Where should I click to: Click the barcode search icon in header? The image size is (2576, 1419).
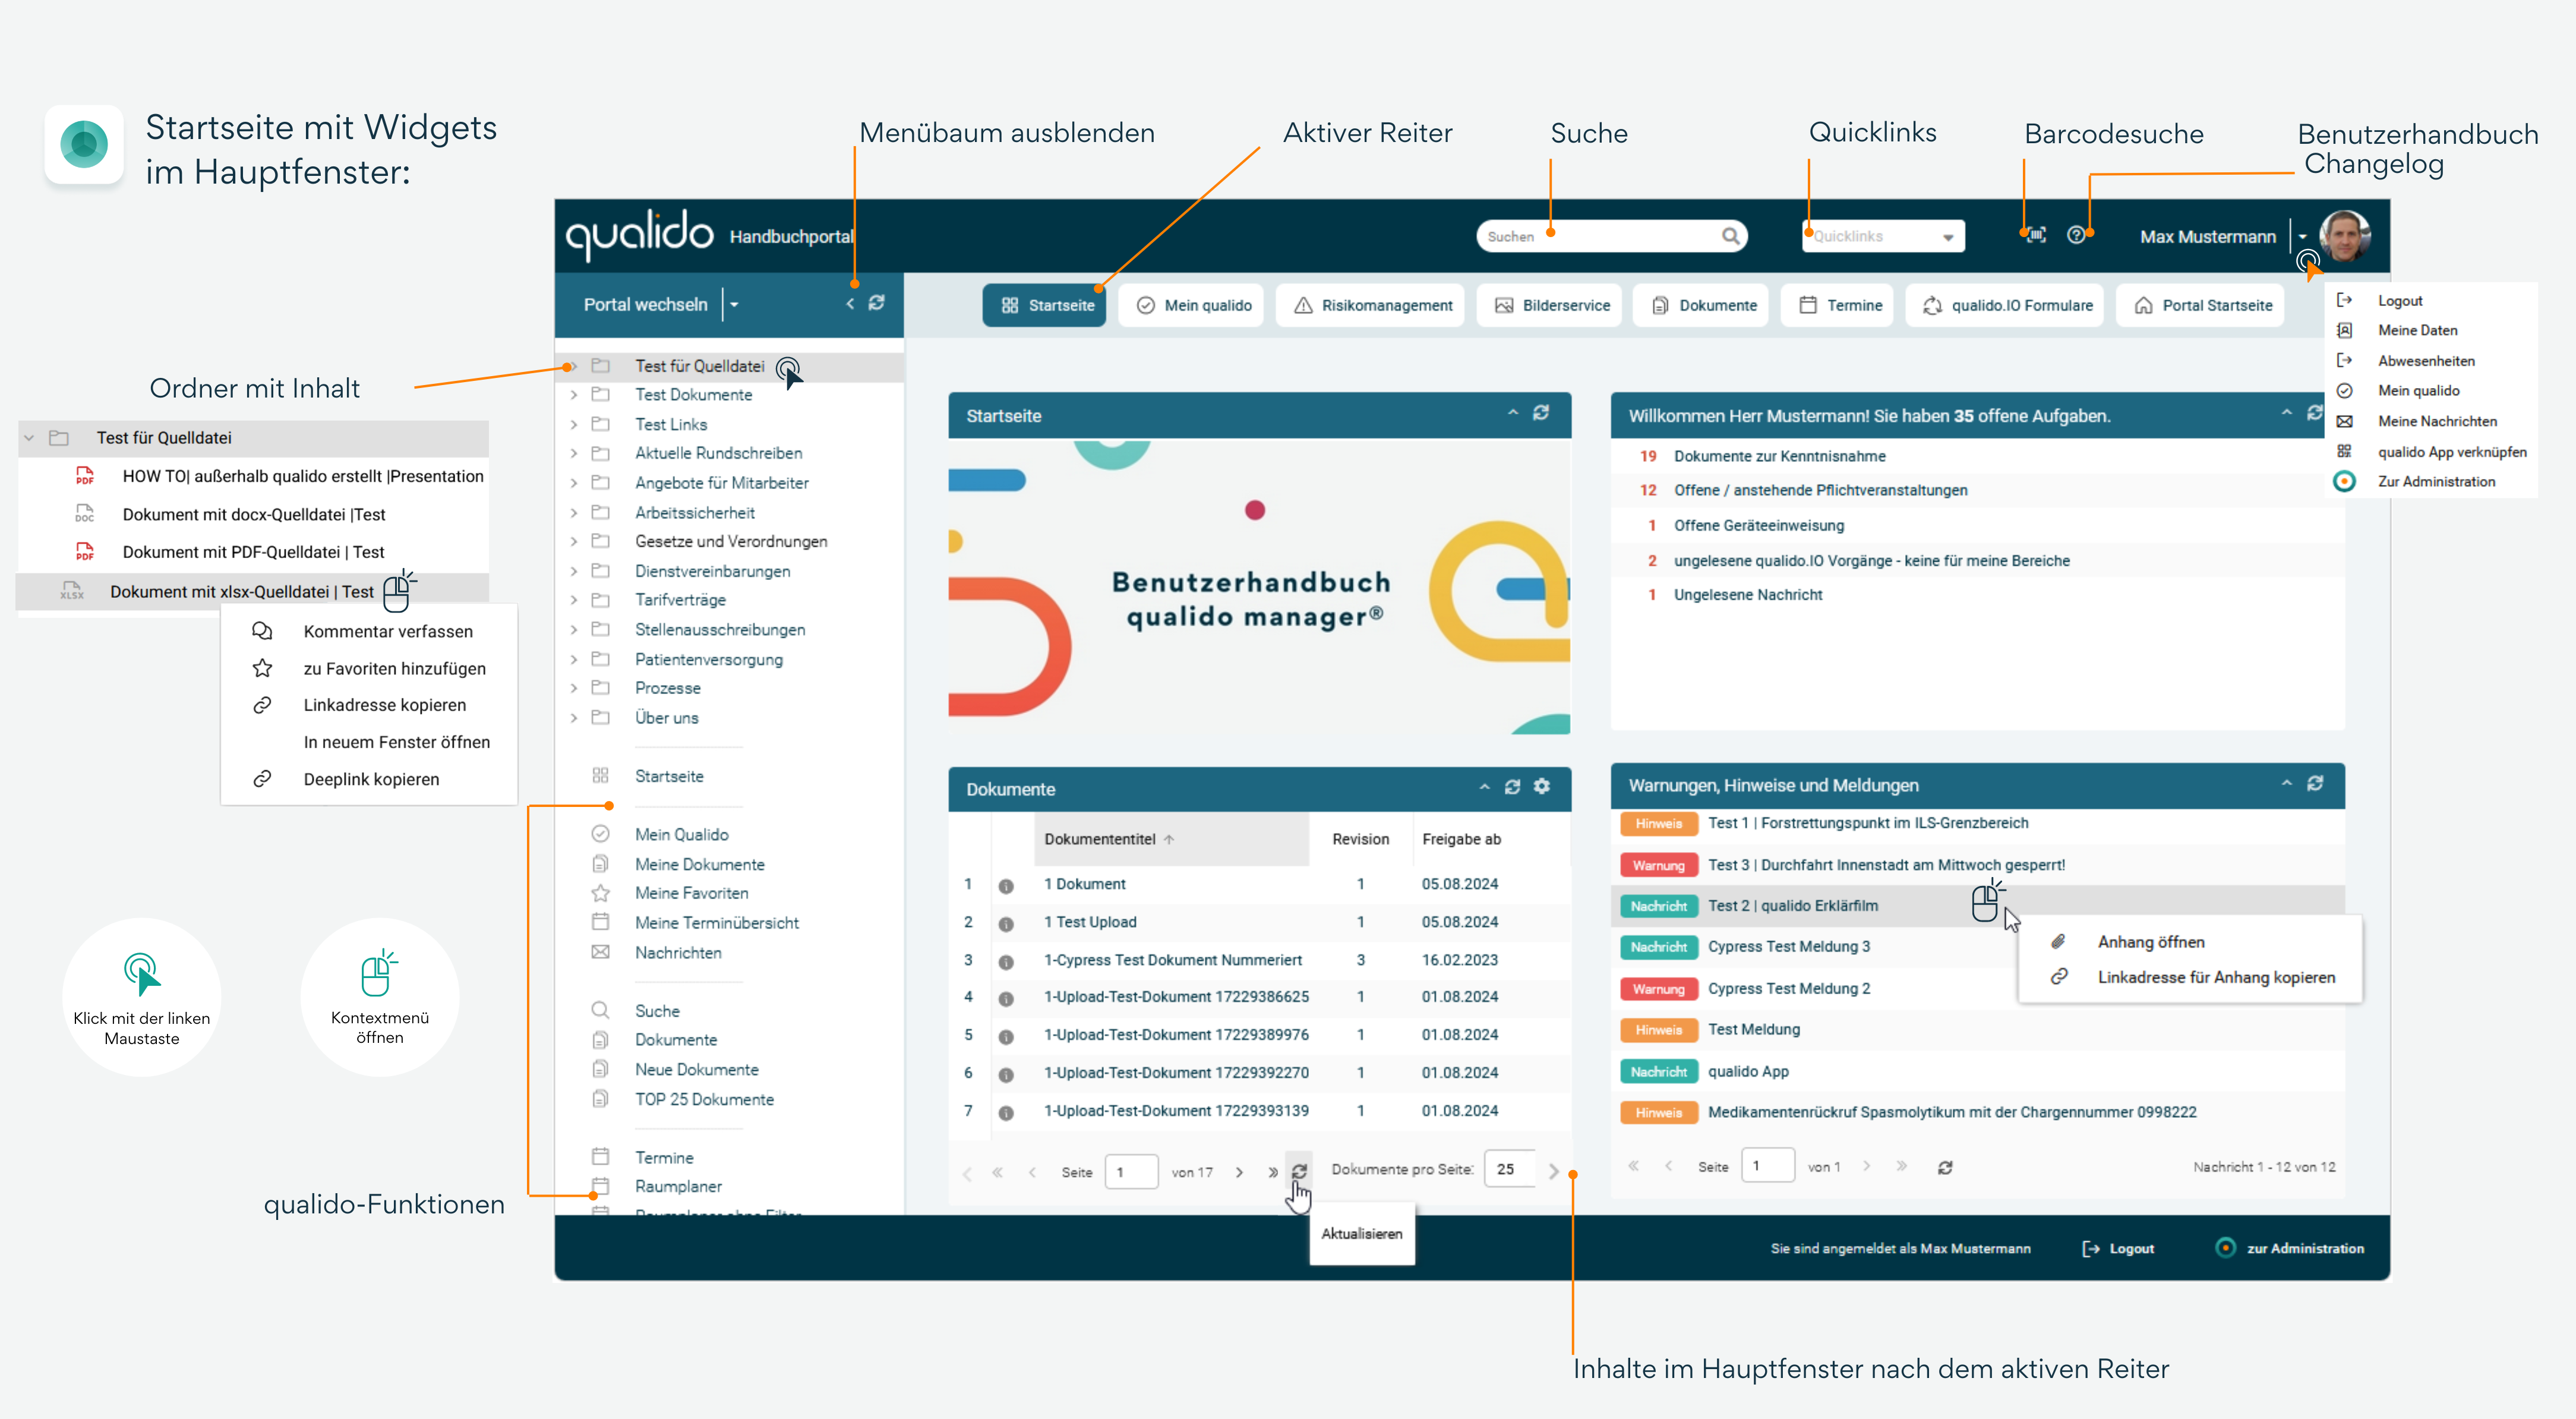coord(2037,235)
